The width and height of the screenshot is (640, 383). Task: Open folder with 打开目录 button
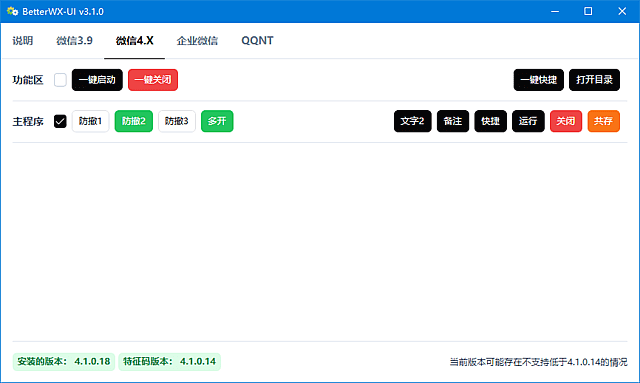tap(594, 80)
